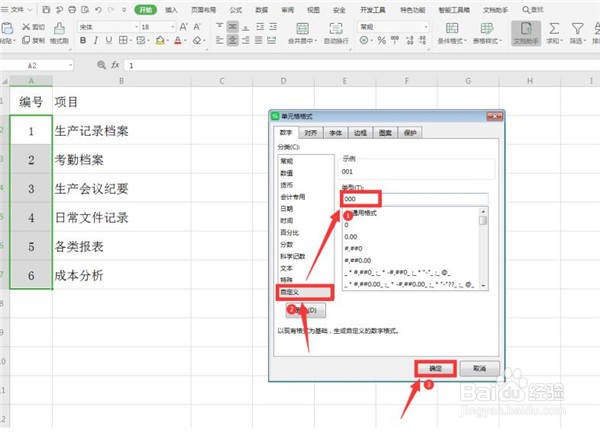This screenshot has width=600, height=432.
Task: Click the Percent style icon
Action: coord(382,40)
